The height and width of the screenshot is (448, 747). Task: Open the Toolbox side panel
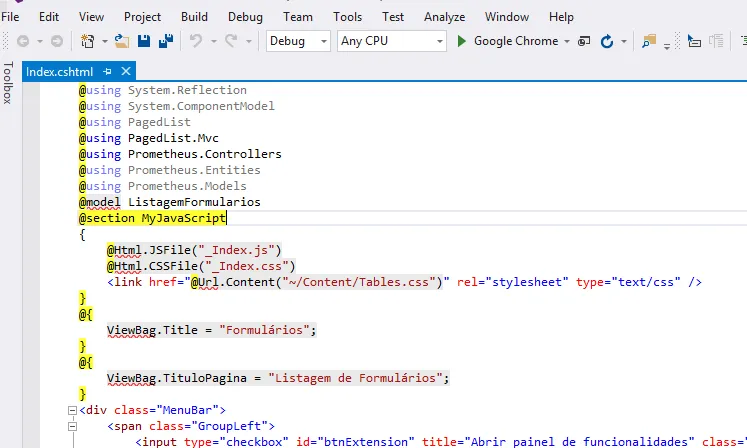tap(8, 82)
